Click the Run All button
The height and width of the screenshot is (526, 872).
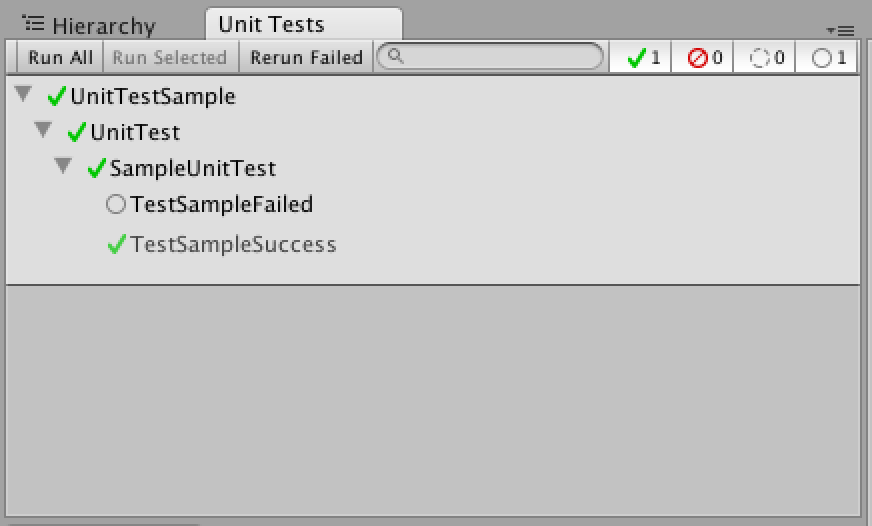60,57
